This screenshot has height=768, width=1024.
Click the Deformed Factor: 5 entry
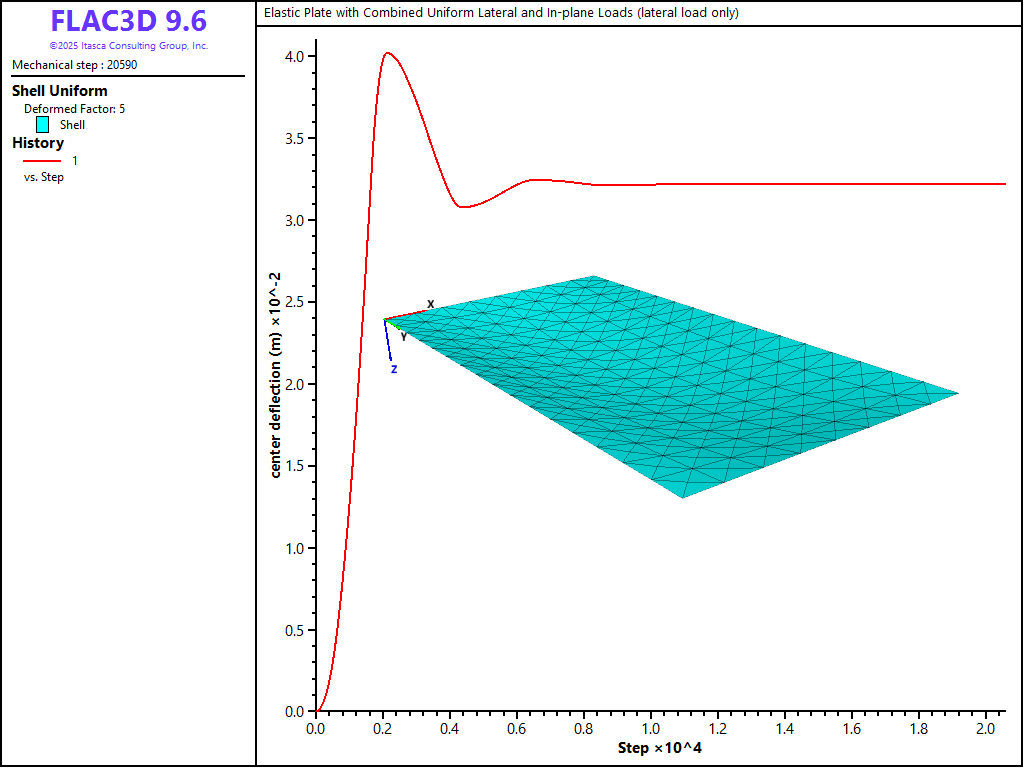point(74,109)
